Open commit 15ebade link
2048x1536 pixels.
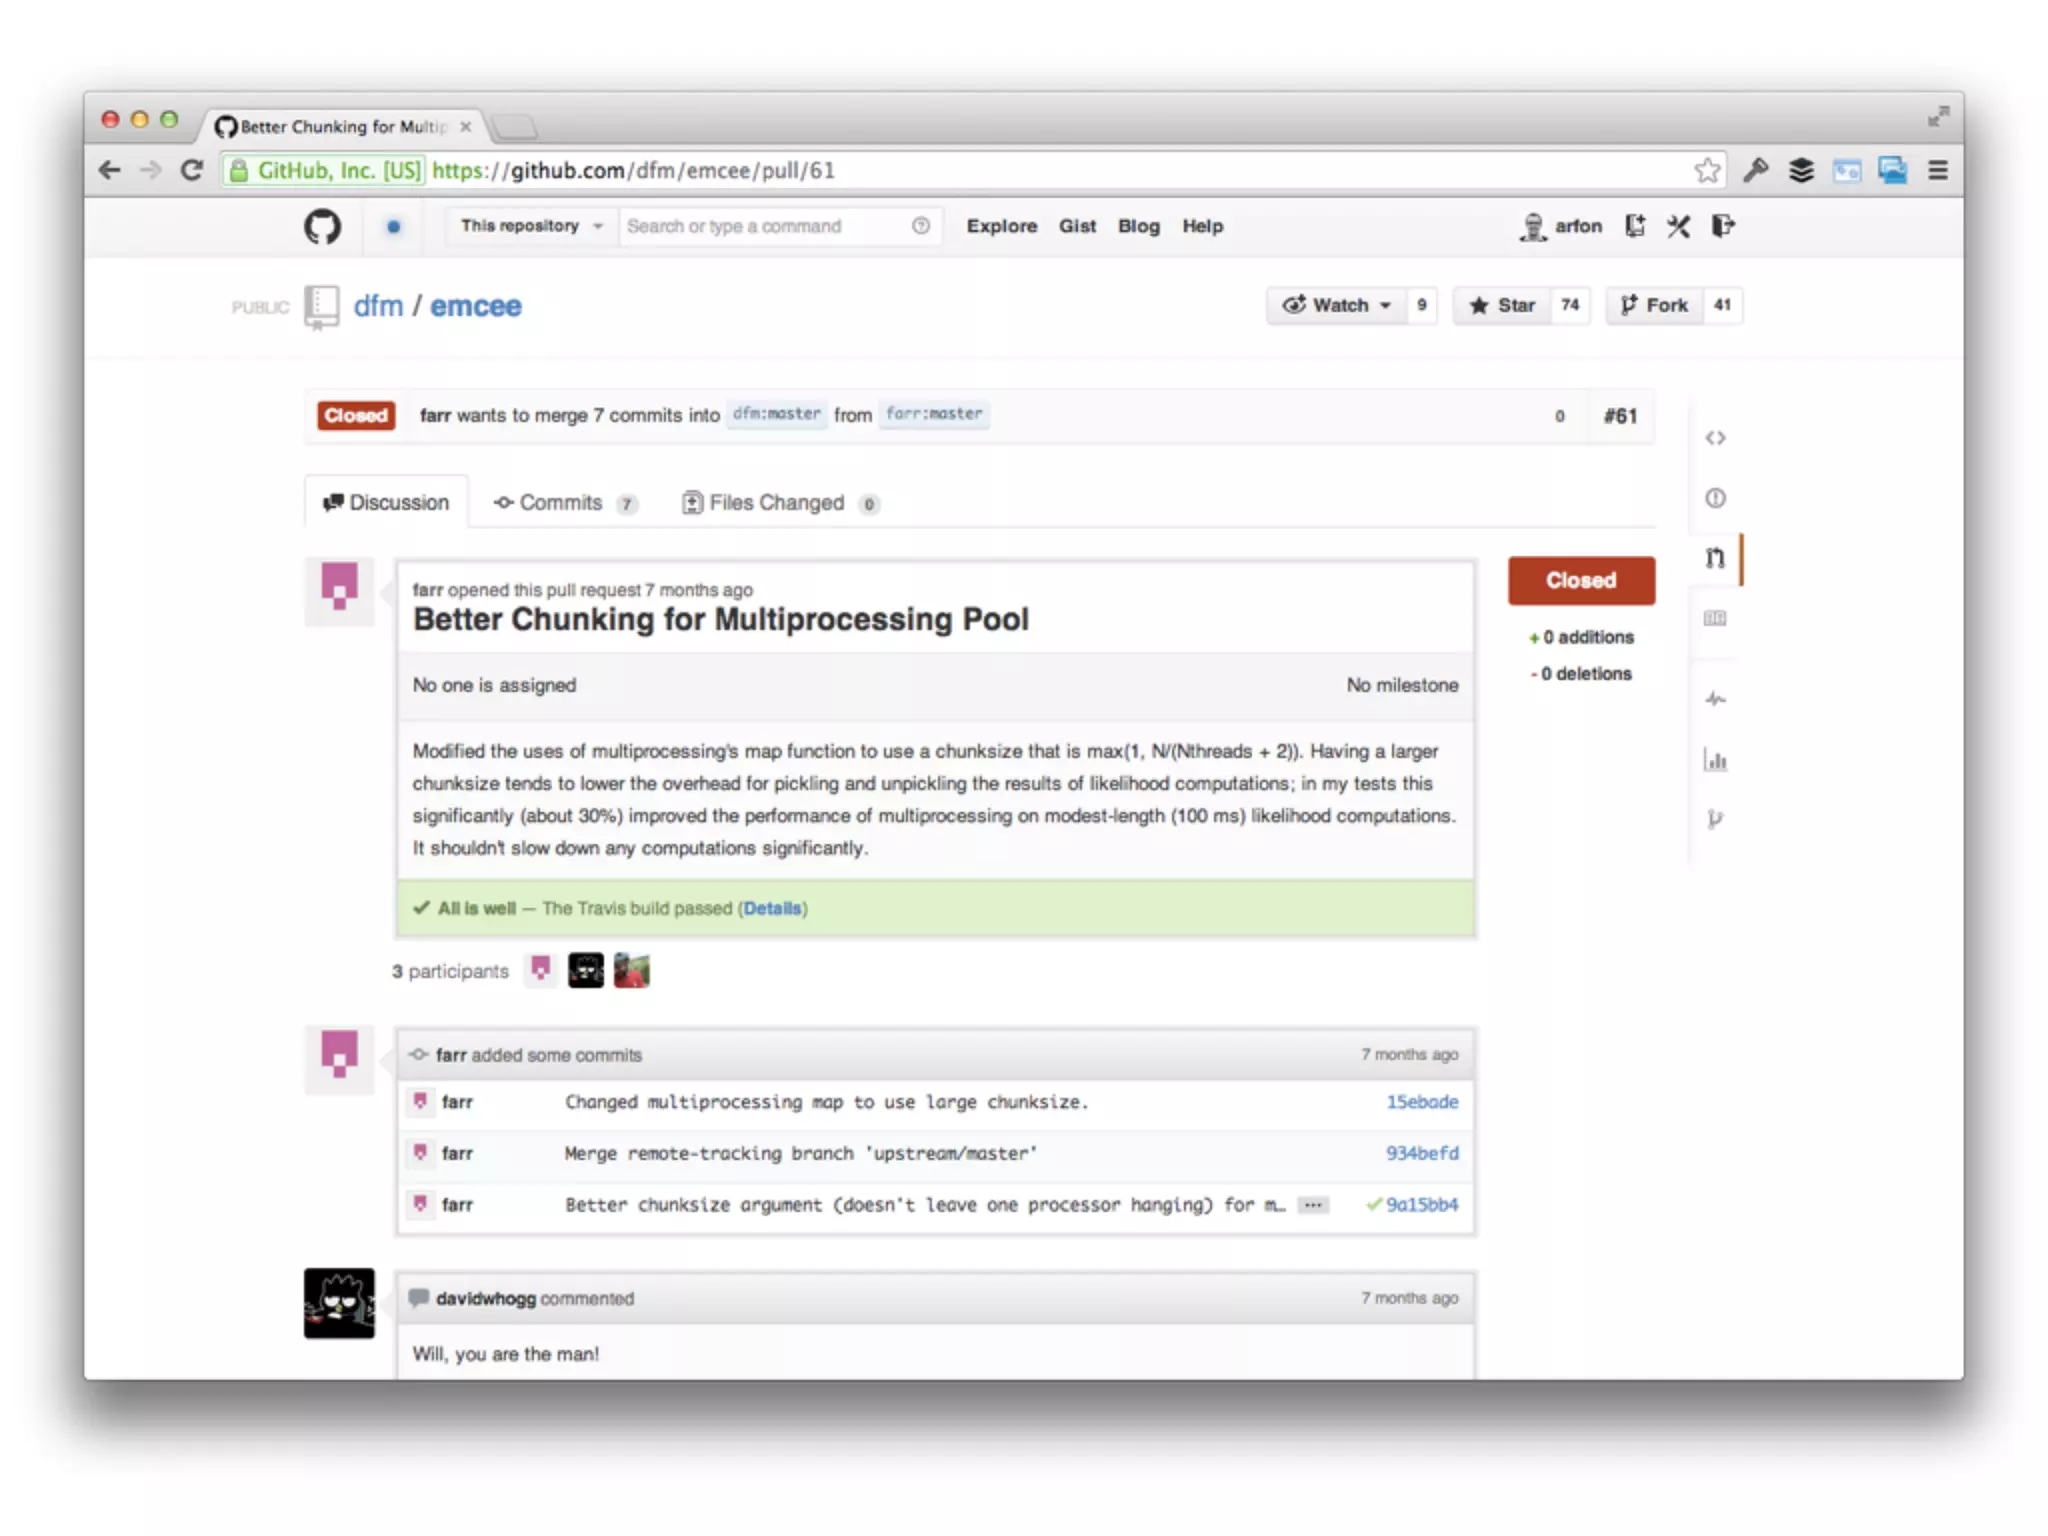click(1421, 1102)
